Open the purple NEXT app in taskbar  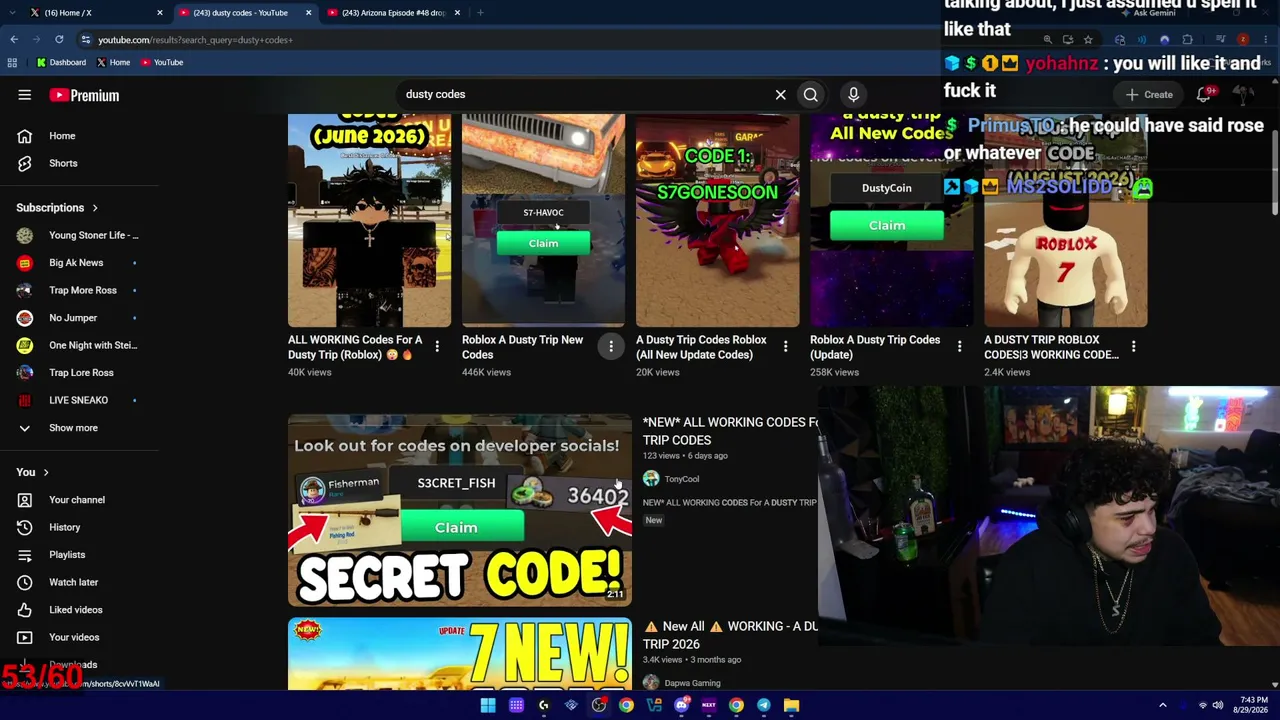[708, 705]
